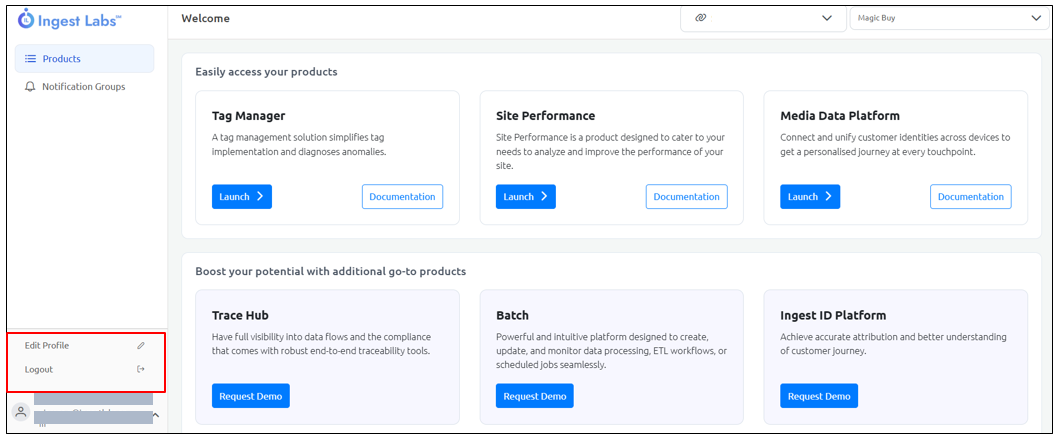
Task: Collapse the user profile menu chevron
Action: click(x=155, y=414)
